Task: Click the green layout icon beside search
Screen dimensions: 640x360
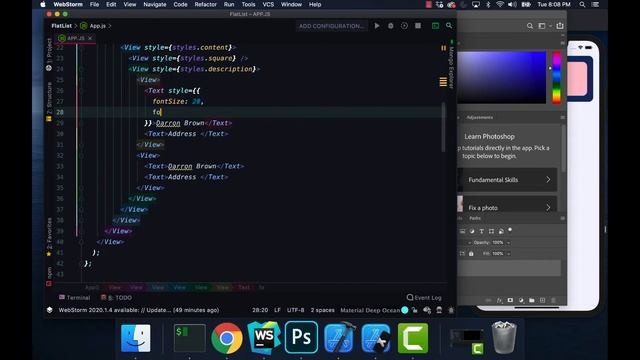Action: click(x=436, y=26)
